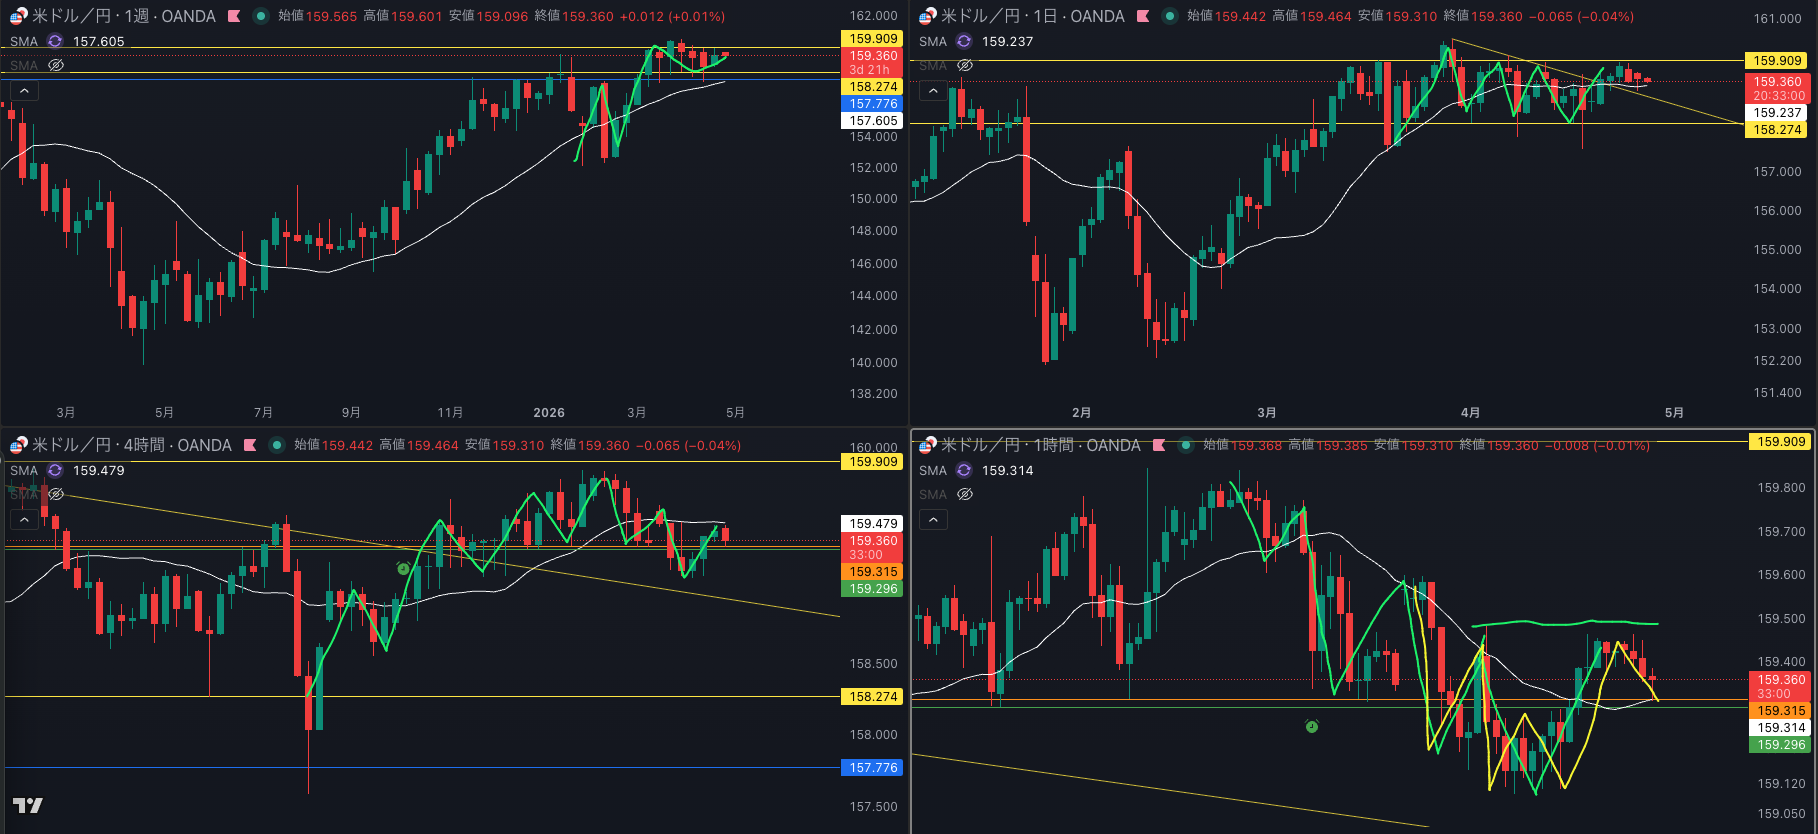Click the white 159.237 SMA price label in daily chart
Screen dimensions: 1818x834
1777,113
